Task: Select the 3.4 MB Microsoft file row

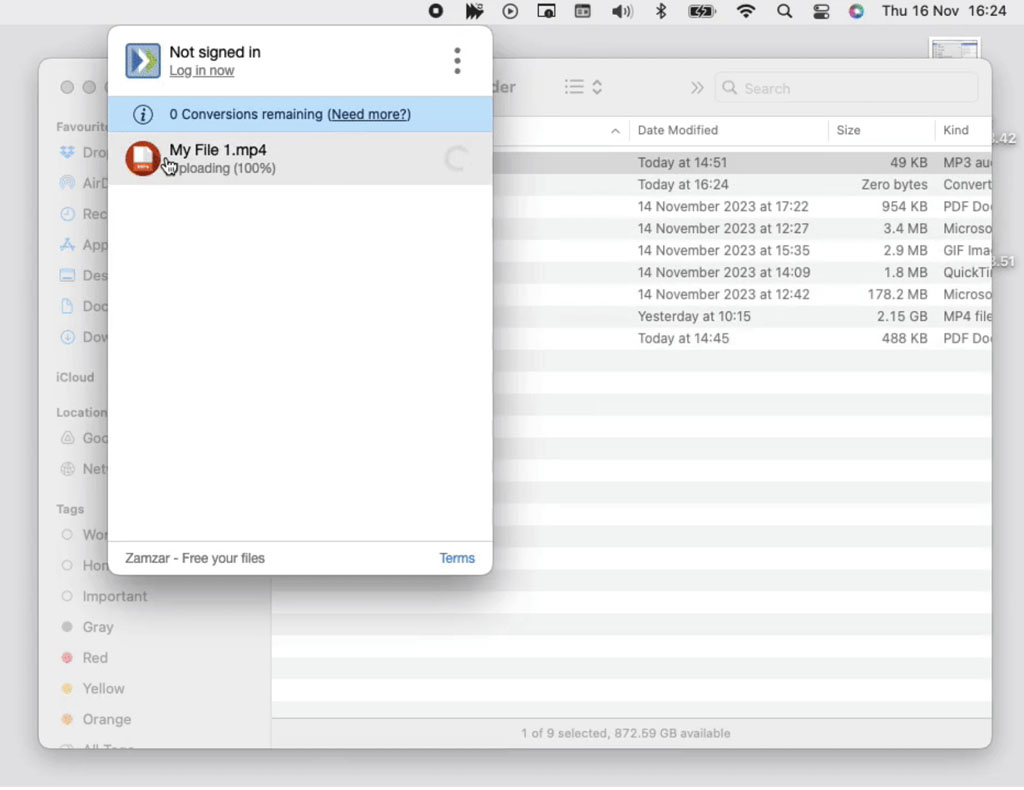Action: click(742, 229)
